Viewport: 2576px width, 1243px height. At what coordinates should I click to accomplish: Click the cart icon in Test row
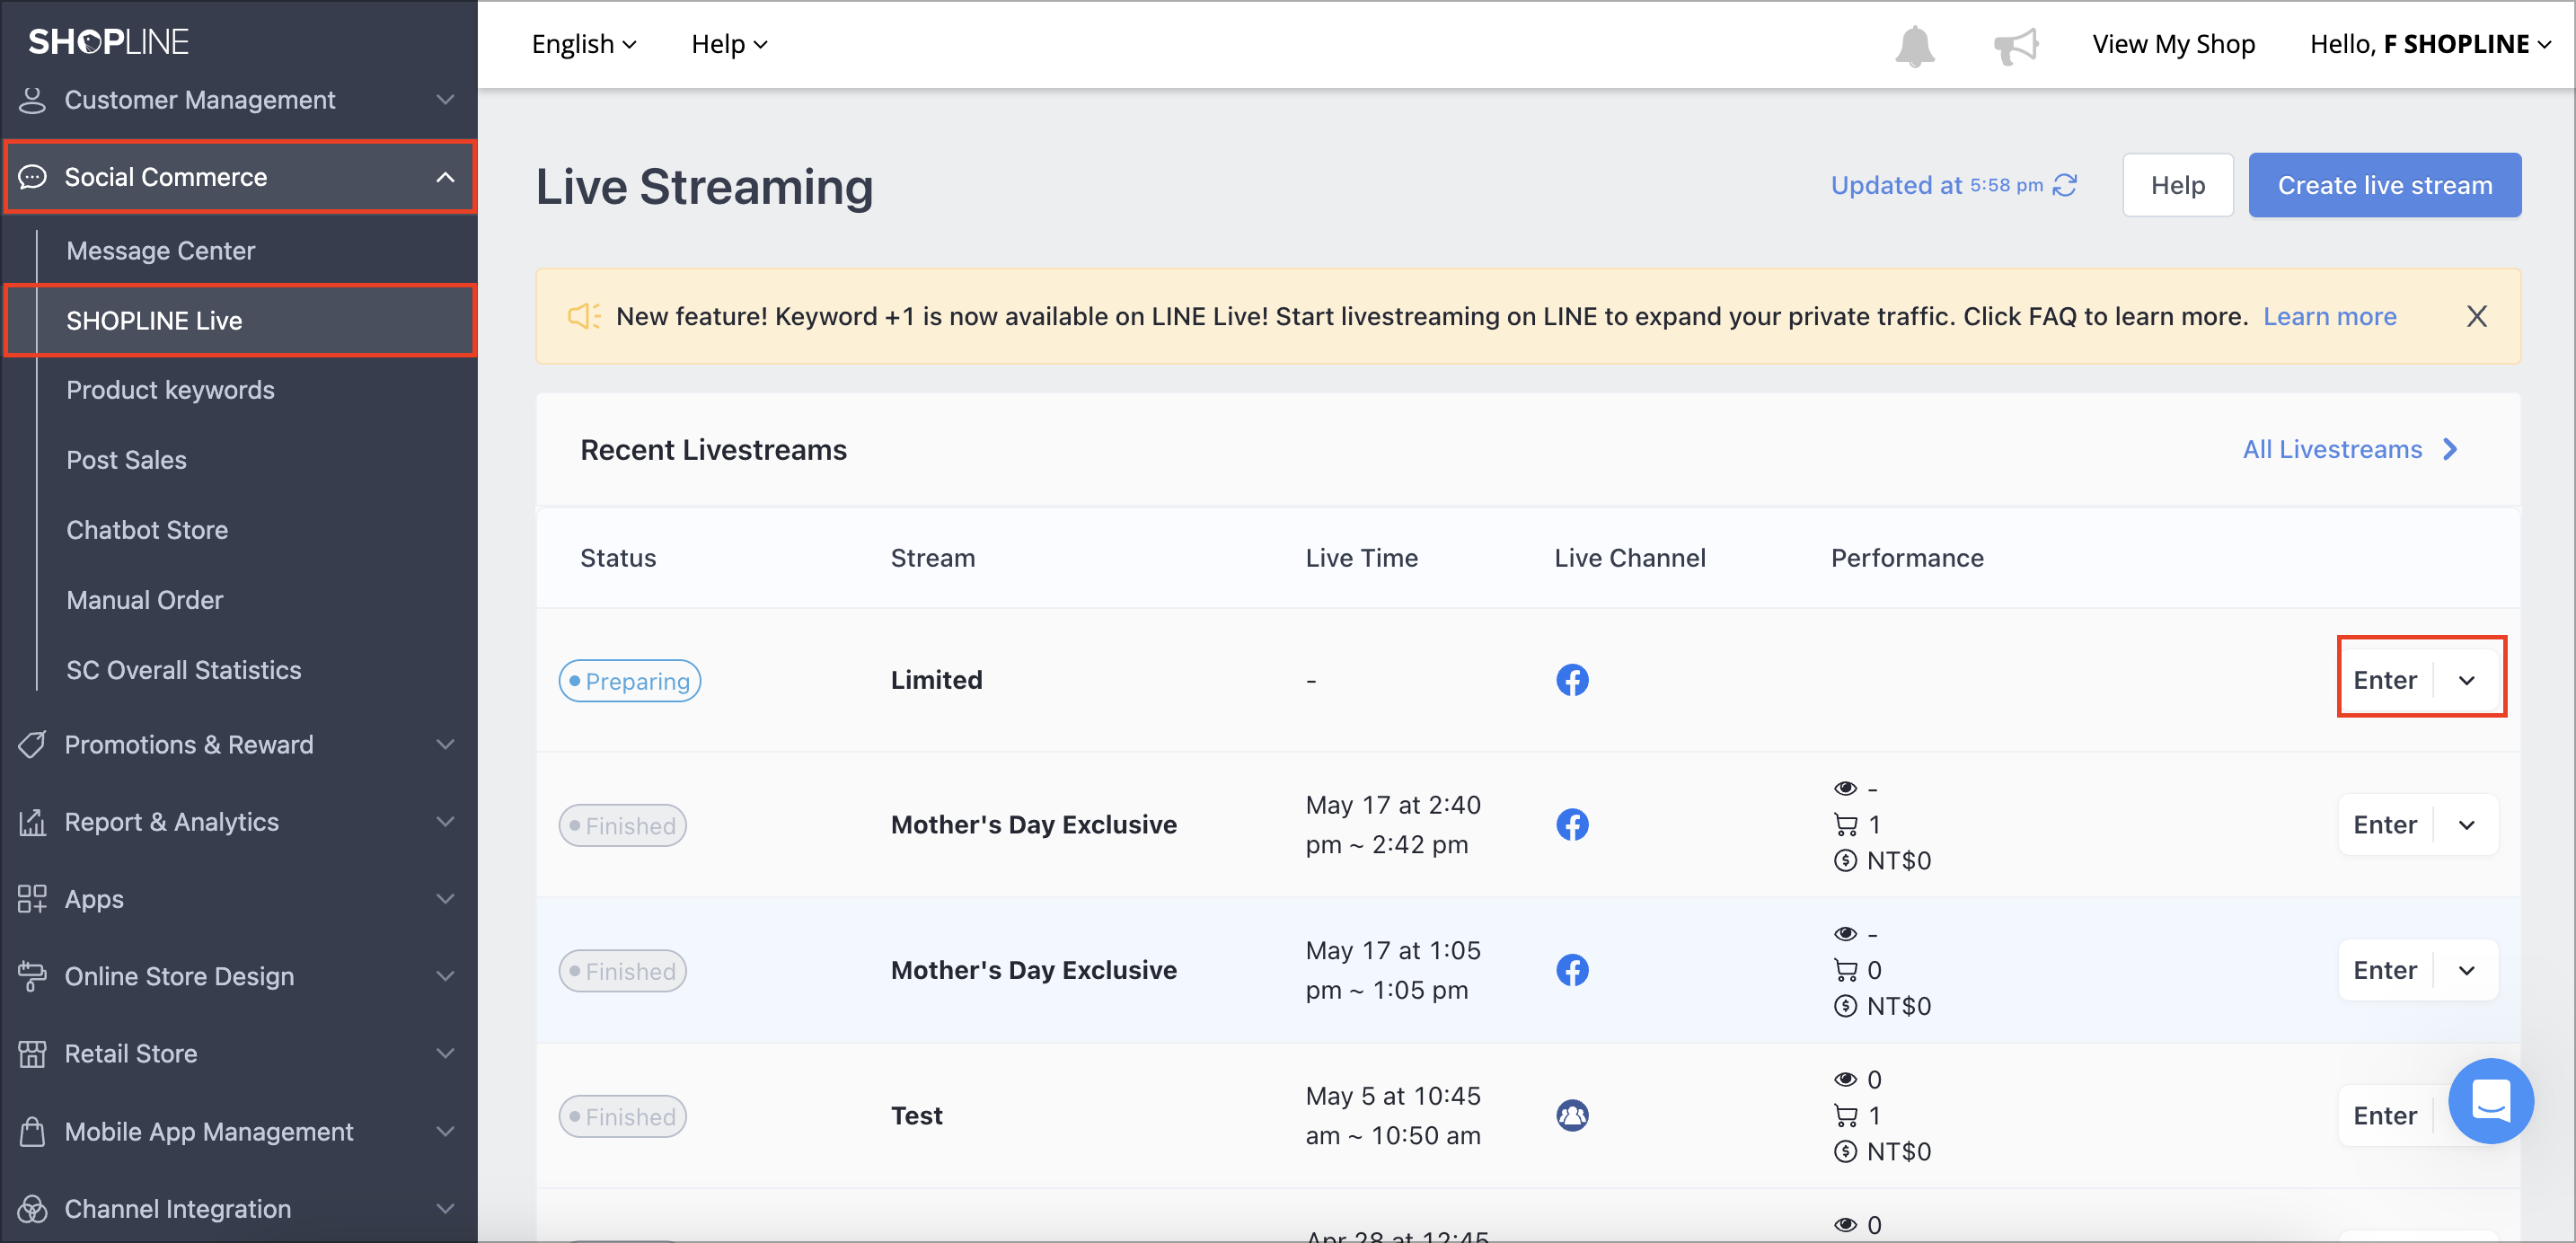[x=1845, y=1115]
